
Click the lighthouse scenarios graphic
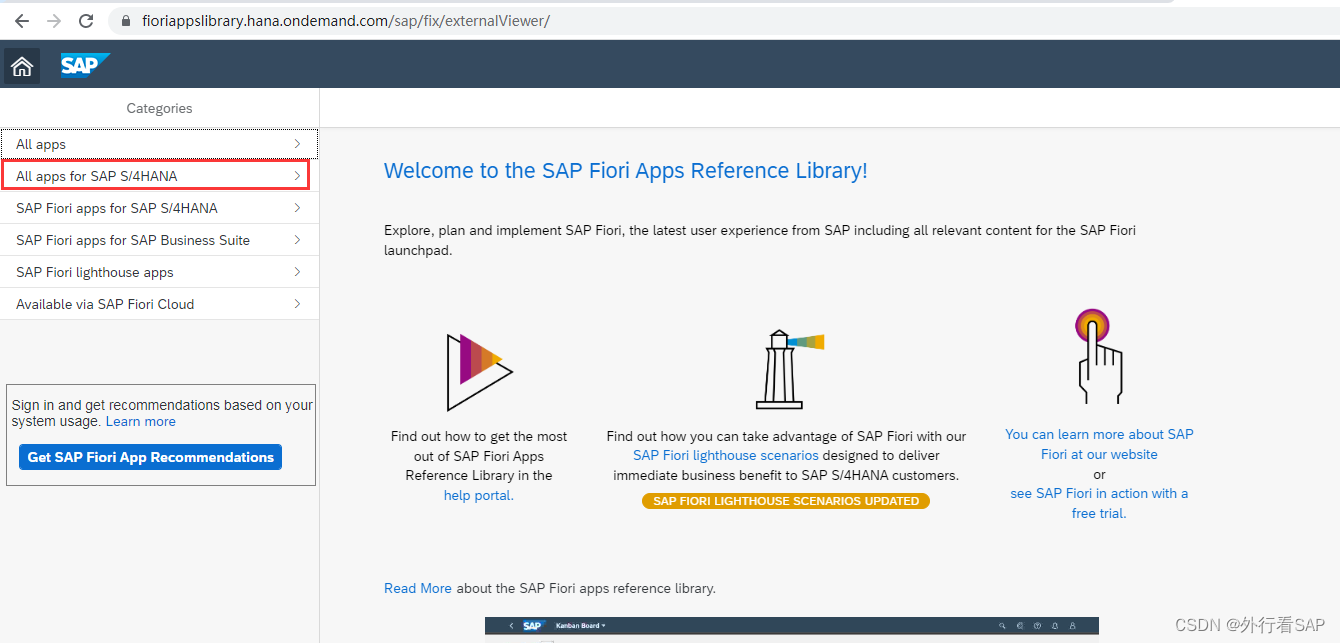[x=789, y=369]
